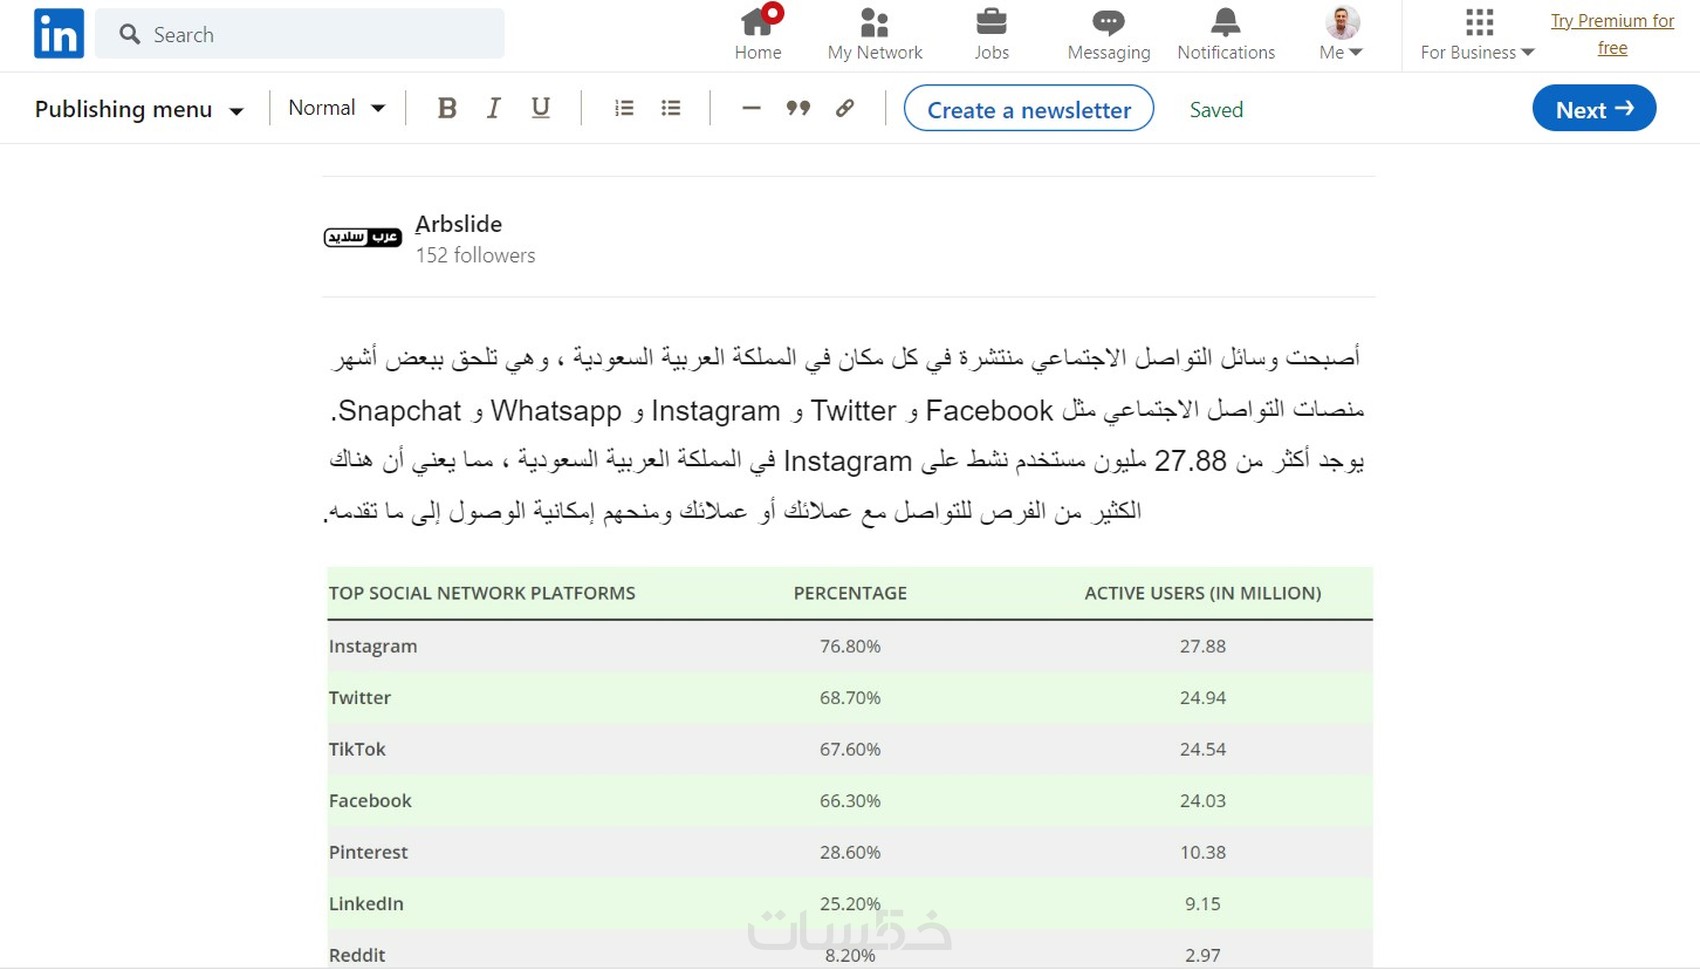This screenshot has height=970, width=1700.
Task: Open the For Business grid icon
Action: pos(1479,22)
